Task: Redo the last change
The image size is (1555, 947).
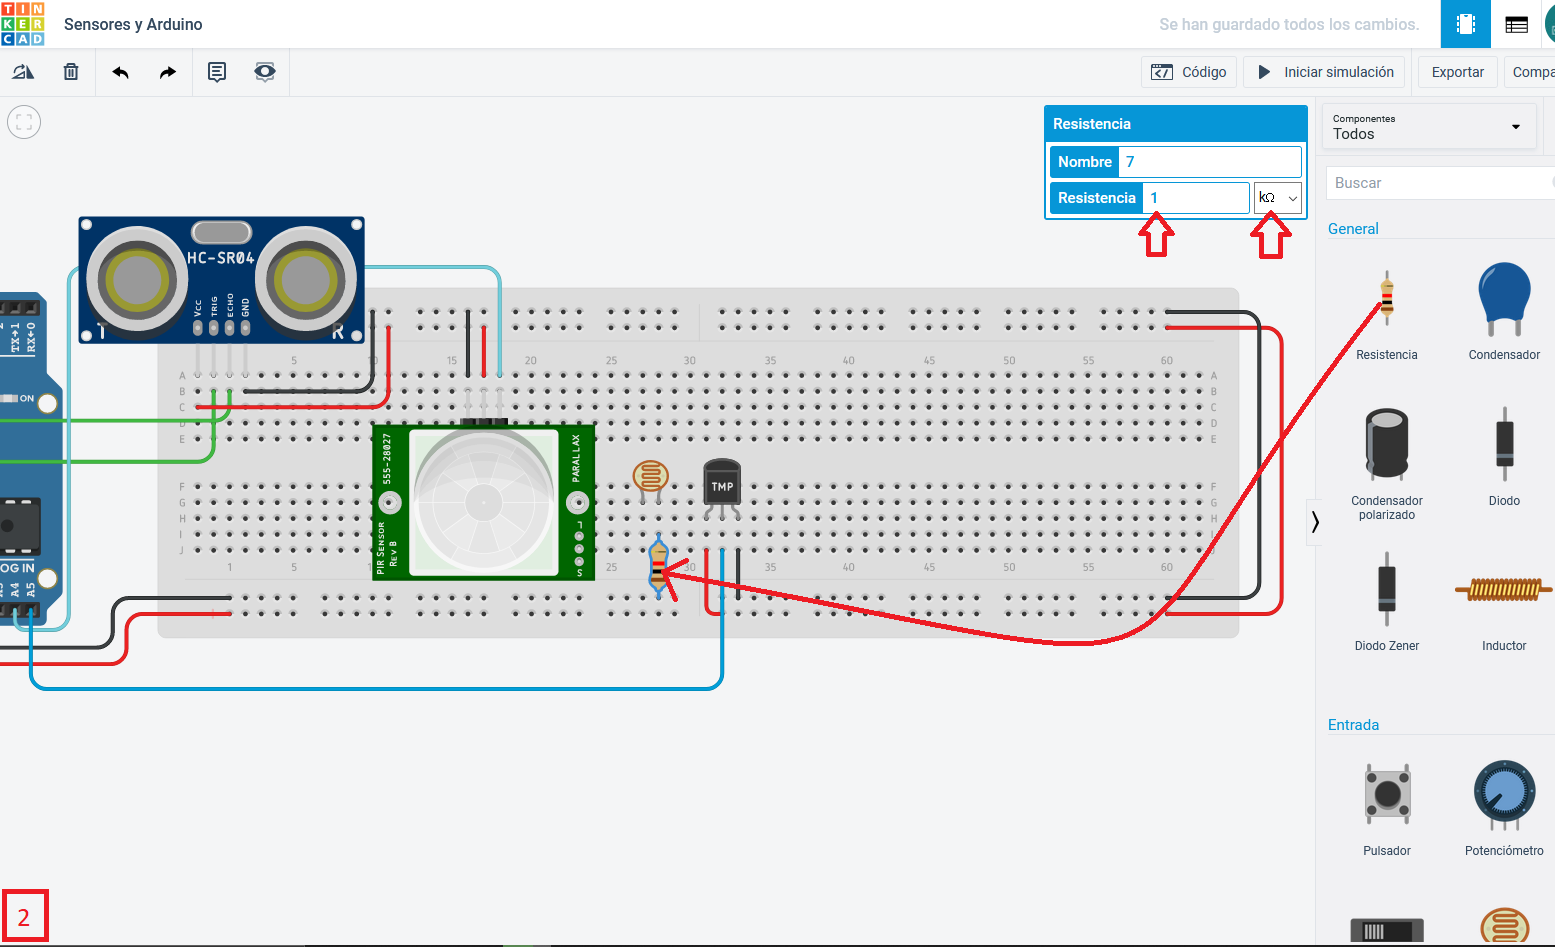Action: click(167, 71)
